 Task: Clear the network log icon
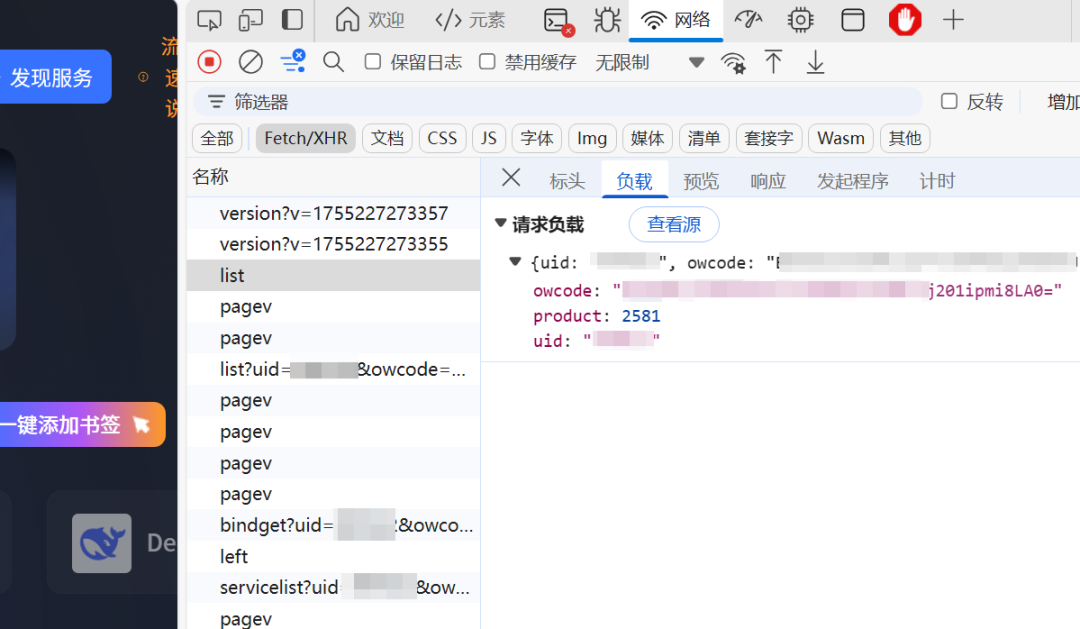tap(251, 62)
